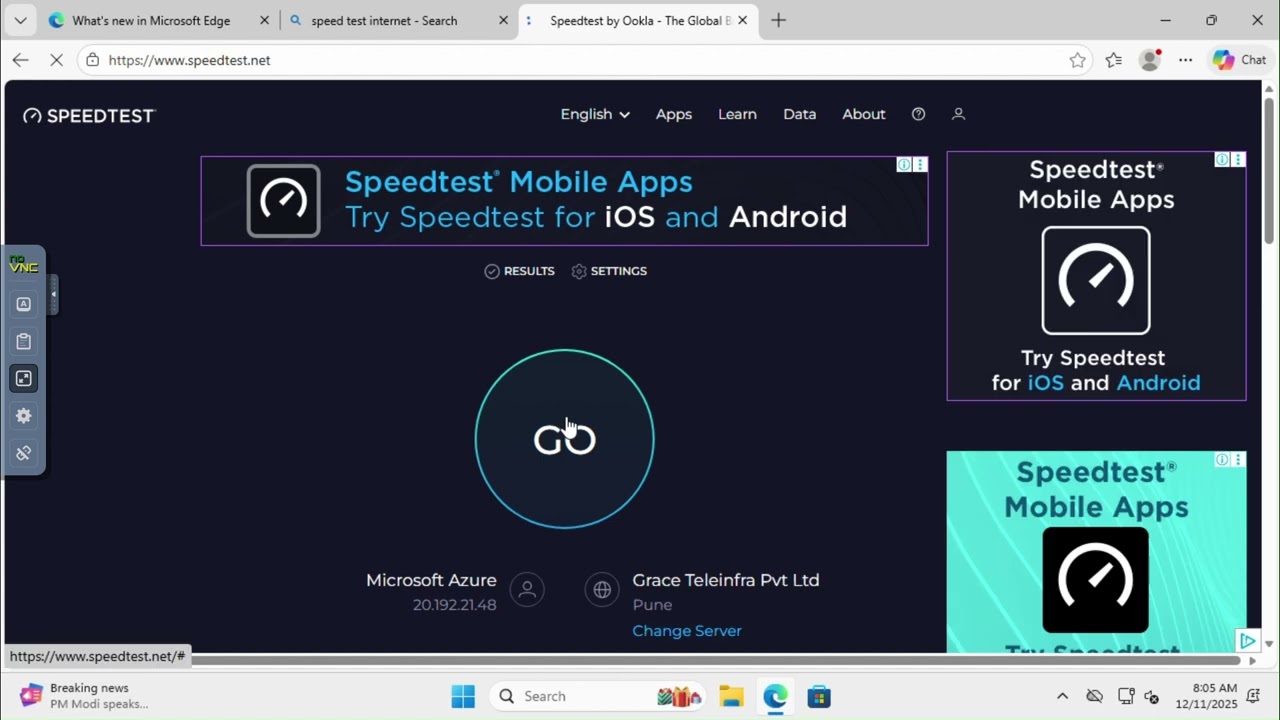Open the clock and date flyout
Screen dimensions: 1280x720
(1205, 696)
